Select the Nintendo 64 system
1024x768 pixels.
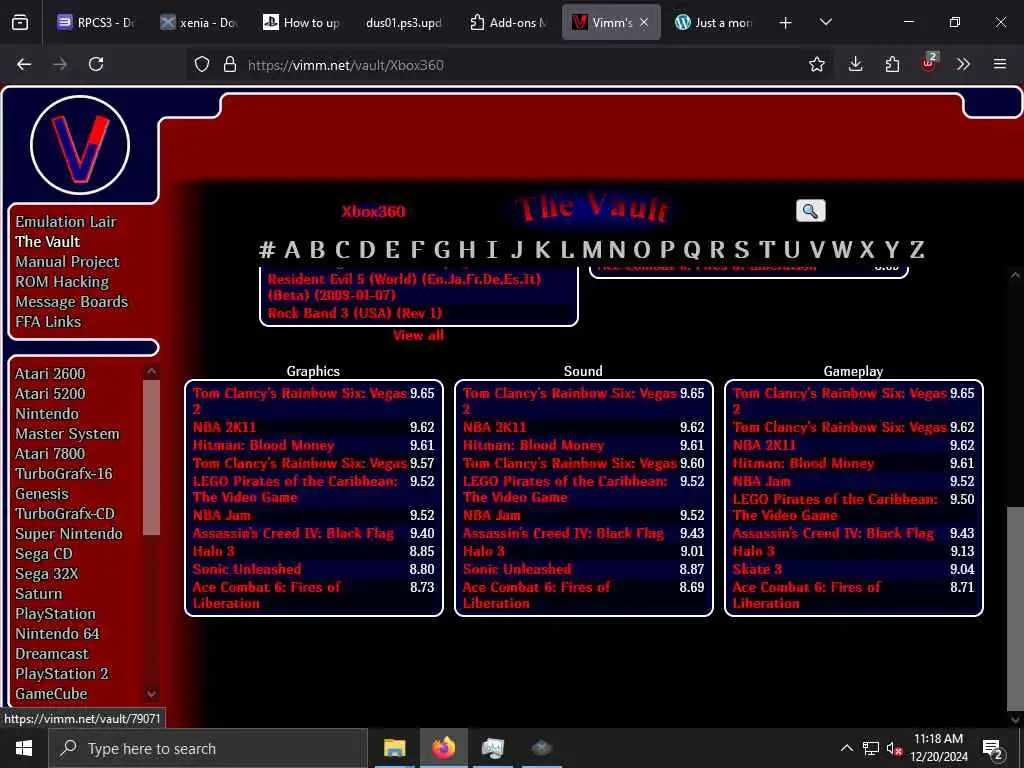click(57, 633)
